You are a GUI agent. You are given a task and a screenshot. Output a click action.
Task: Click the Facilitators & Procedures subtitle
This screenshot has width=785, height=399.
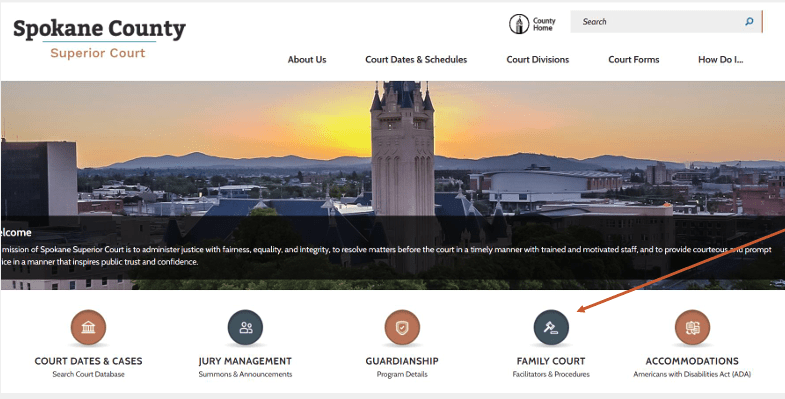pyautogui.click(x=551, y=374)
